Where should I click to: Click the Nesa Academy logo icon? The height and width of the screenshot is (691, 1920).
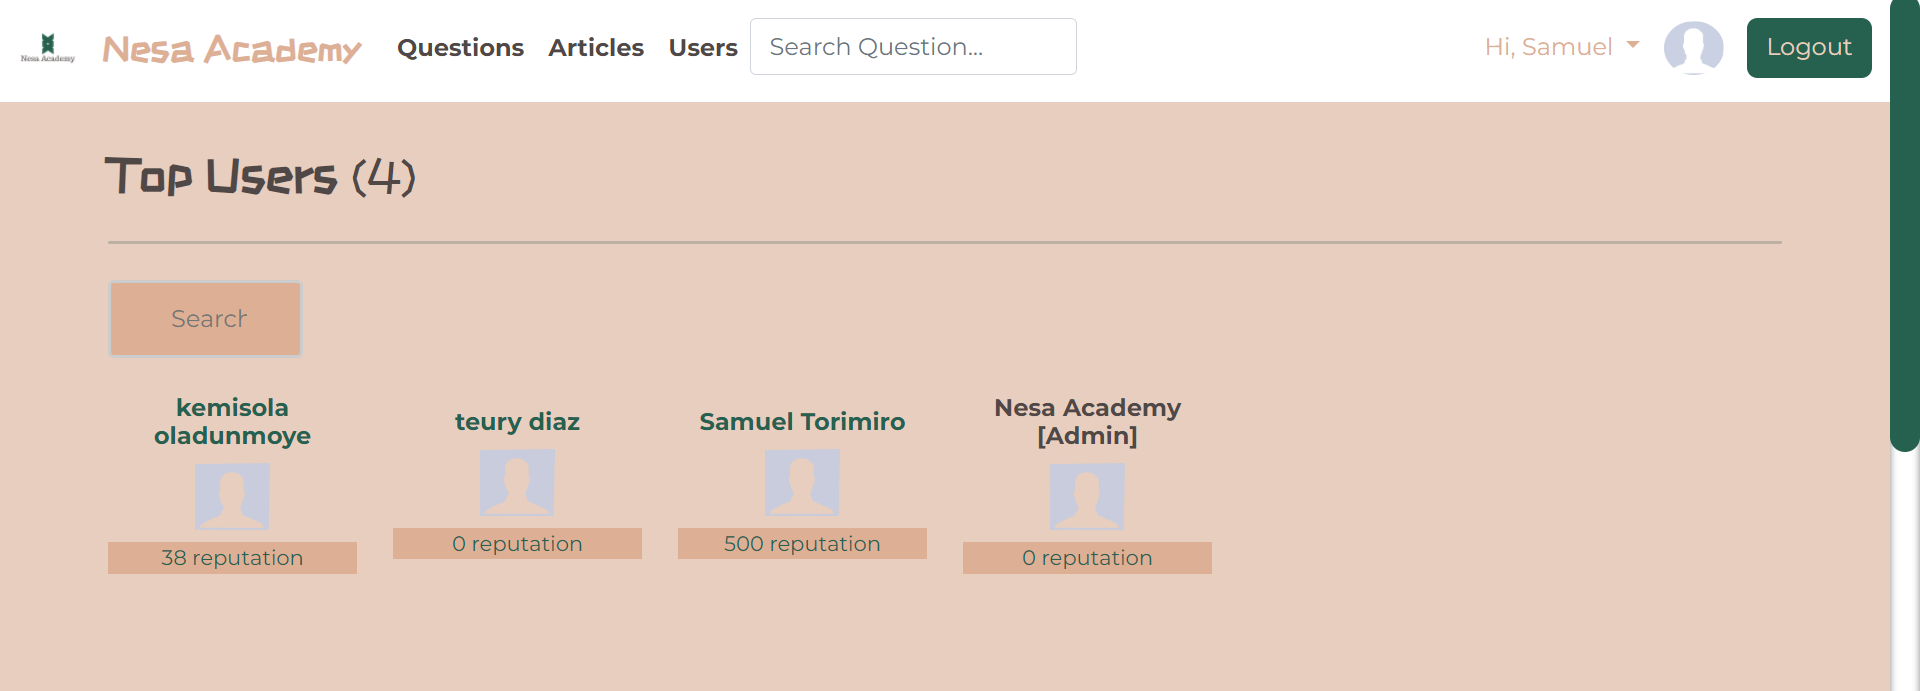[x=48, y=47]
